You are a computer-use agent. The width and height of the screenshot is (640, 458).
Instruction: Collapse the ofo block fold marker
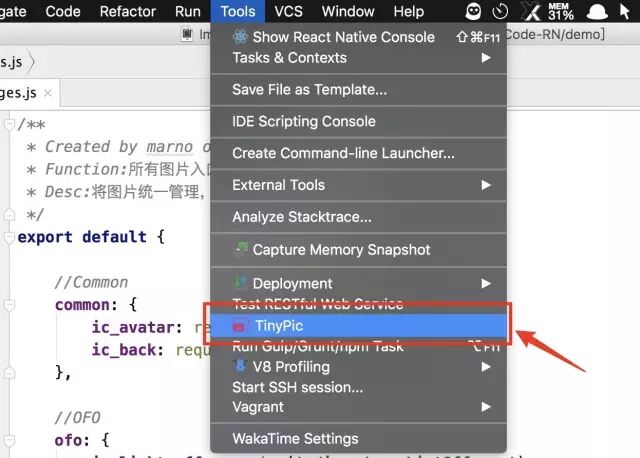(x=9, y=440)
